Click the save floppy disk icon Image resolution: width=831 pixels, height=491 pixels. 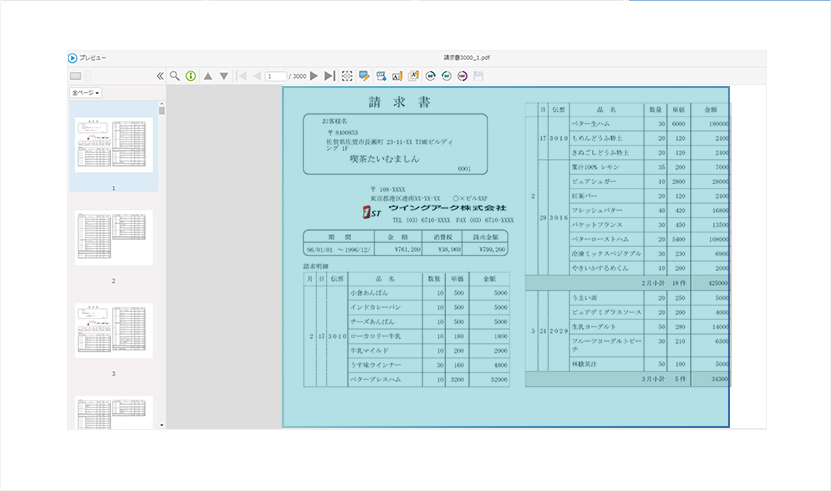pyautogui.click(x=479, y=76)
